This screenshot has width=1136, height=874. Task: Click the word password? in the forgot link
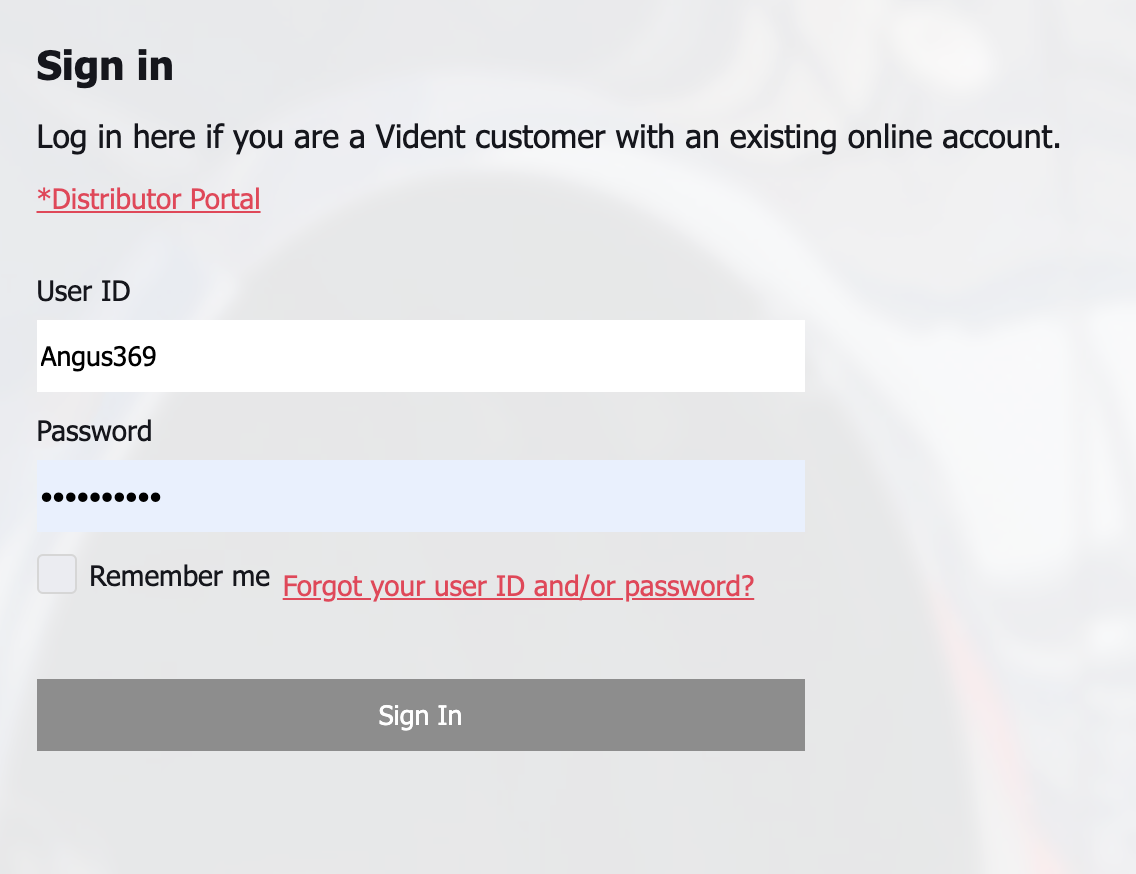point(689,586)
